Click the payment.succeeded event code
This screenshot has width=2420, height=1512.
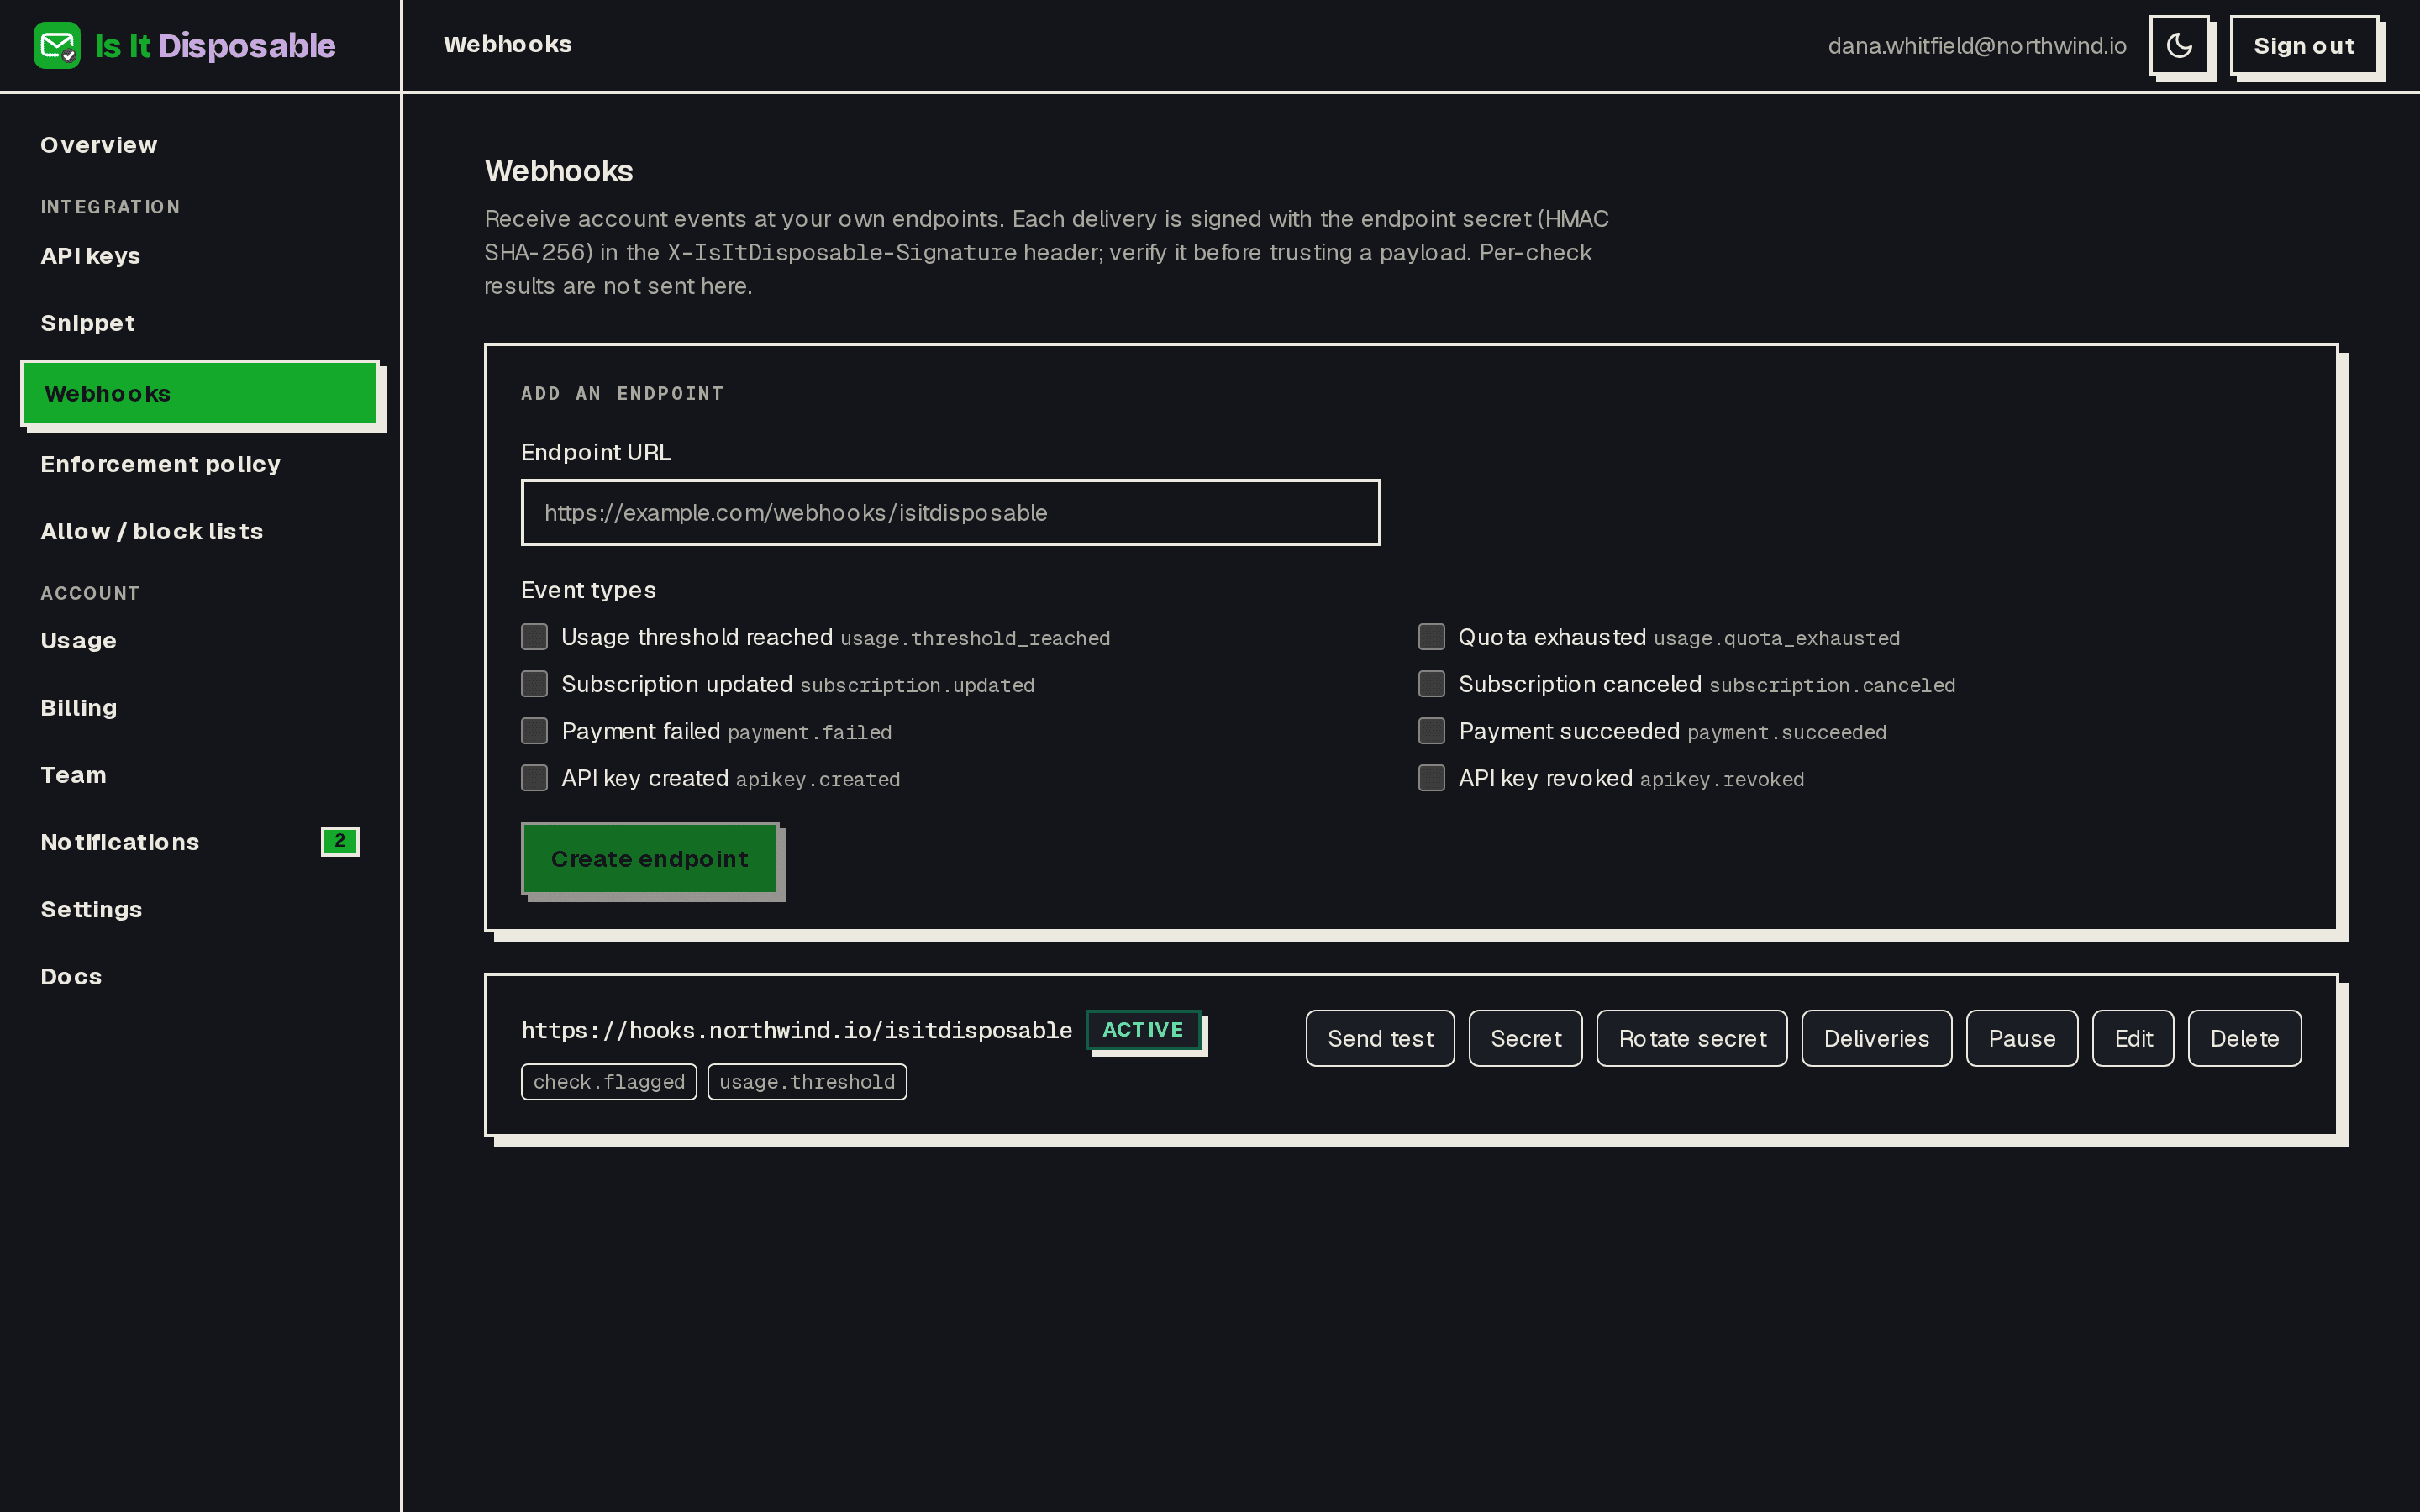pos(1787,732)
